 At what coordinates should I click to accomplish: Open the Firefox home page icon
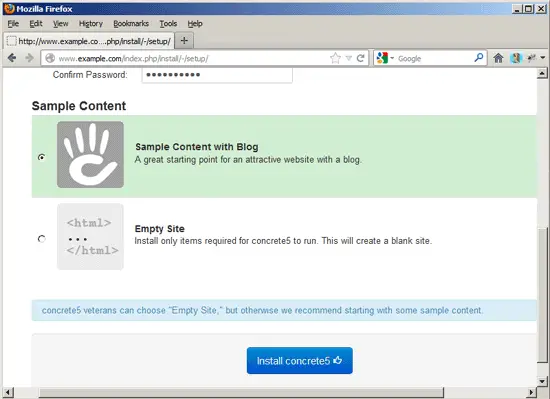[x=498, y=58]
